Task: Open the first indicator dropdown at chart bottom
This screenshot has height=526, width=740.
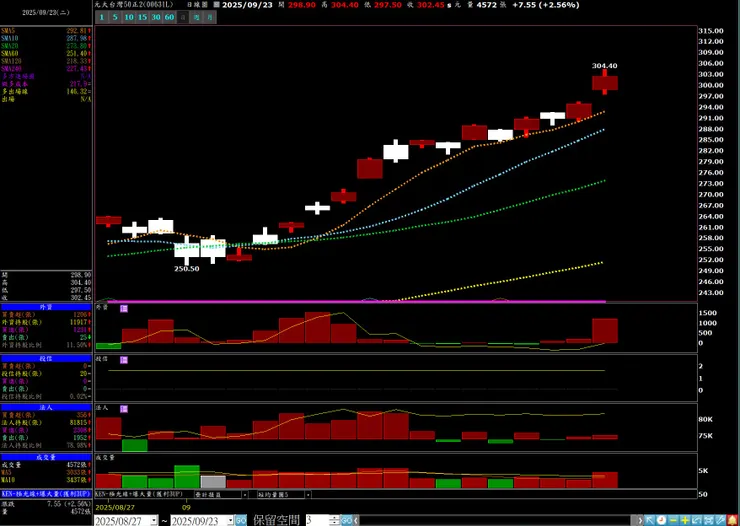Action: (x=244, y=494)
